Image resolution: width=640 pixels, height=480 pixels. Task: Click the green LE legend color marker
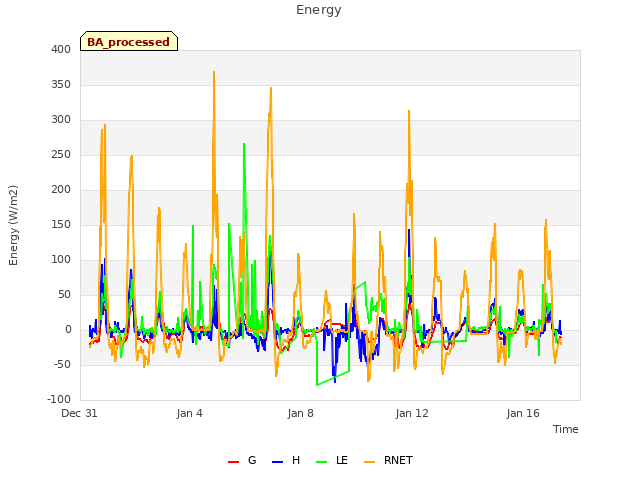coord(322,462)
